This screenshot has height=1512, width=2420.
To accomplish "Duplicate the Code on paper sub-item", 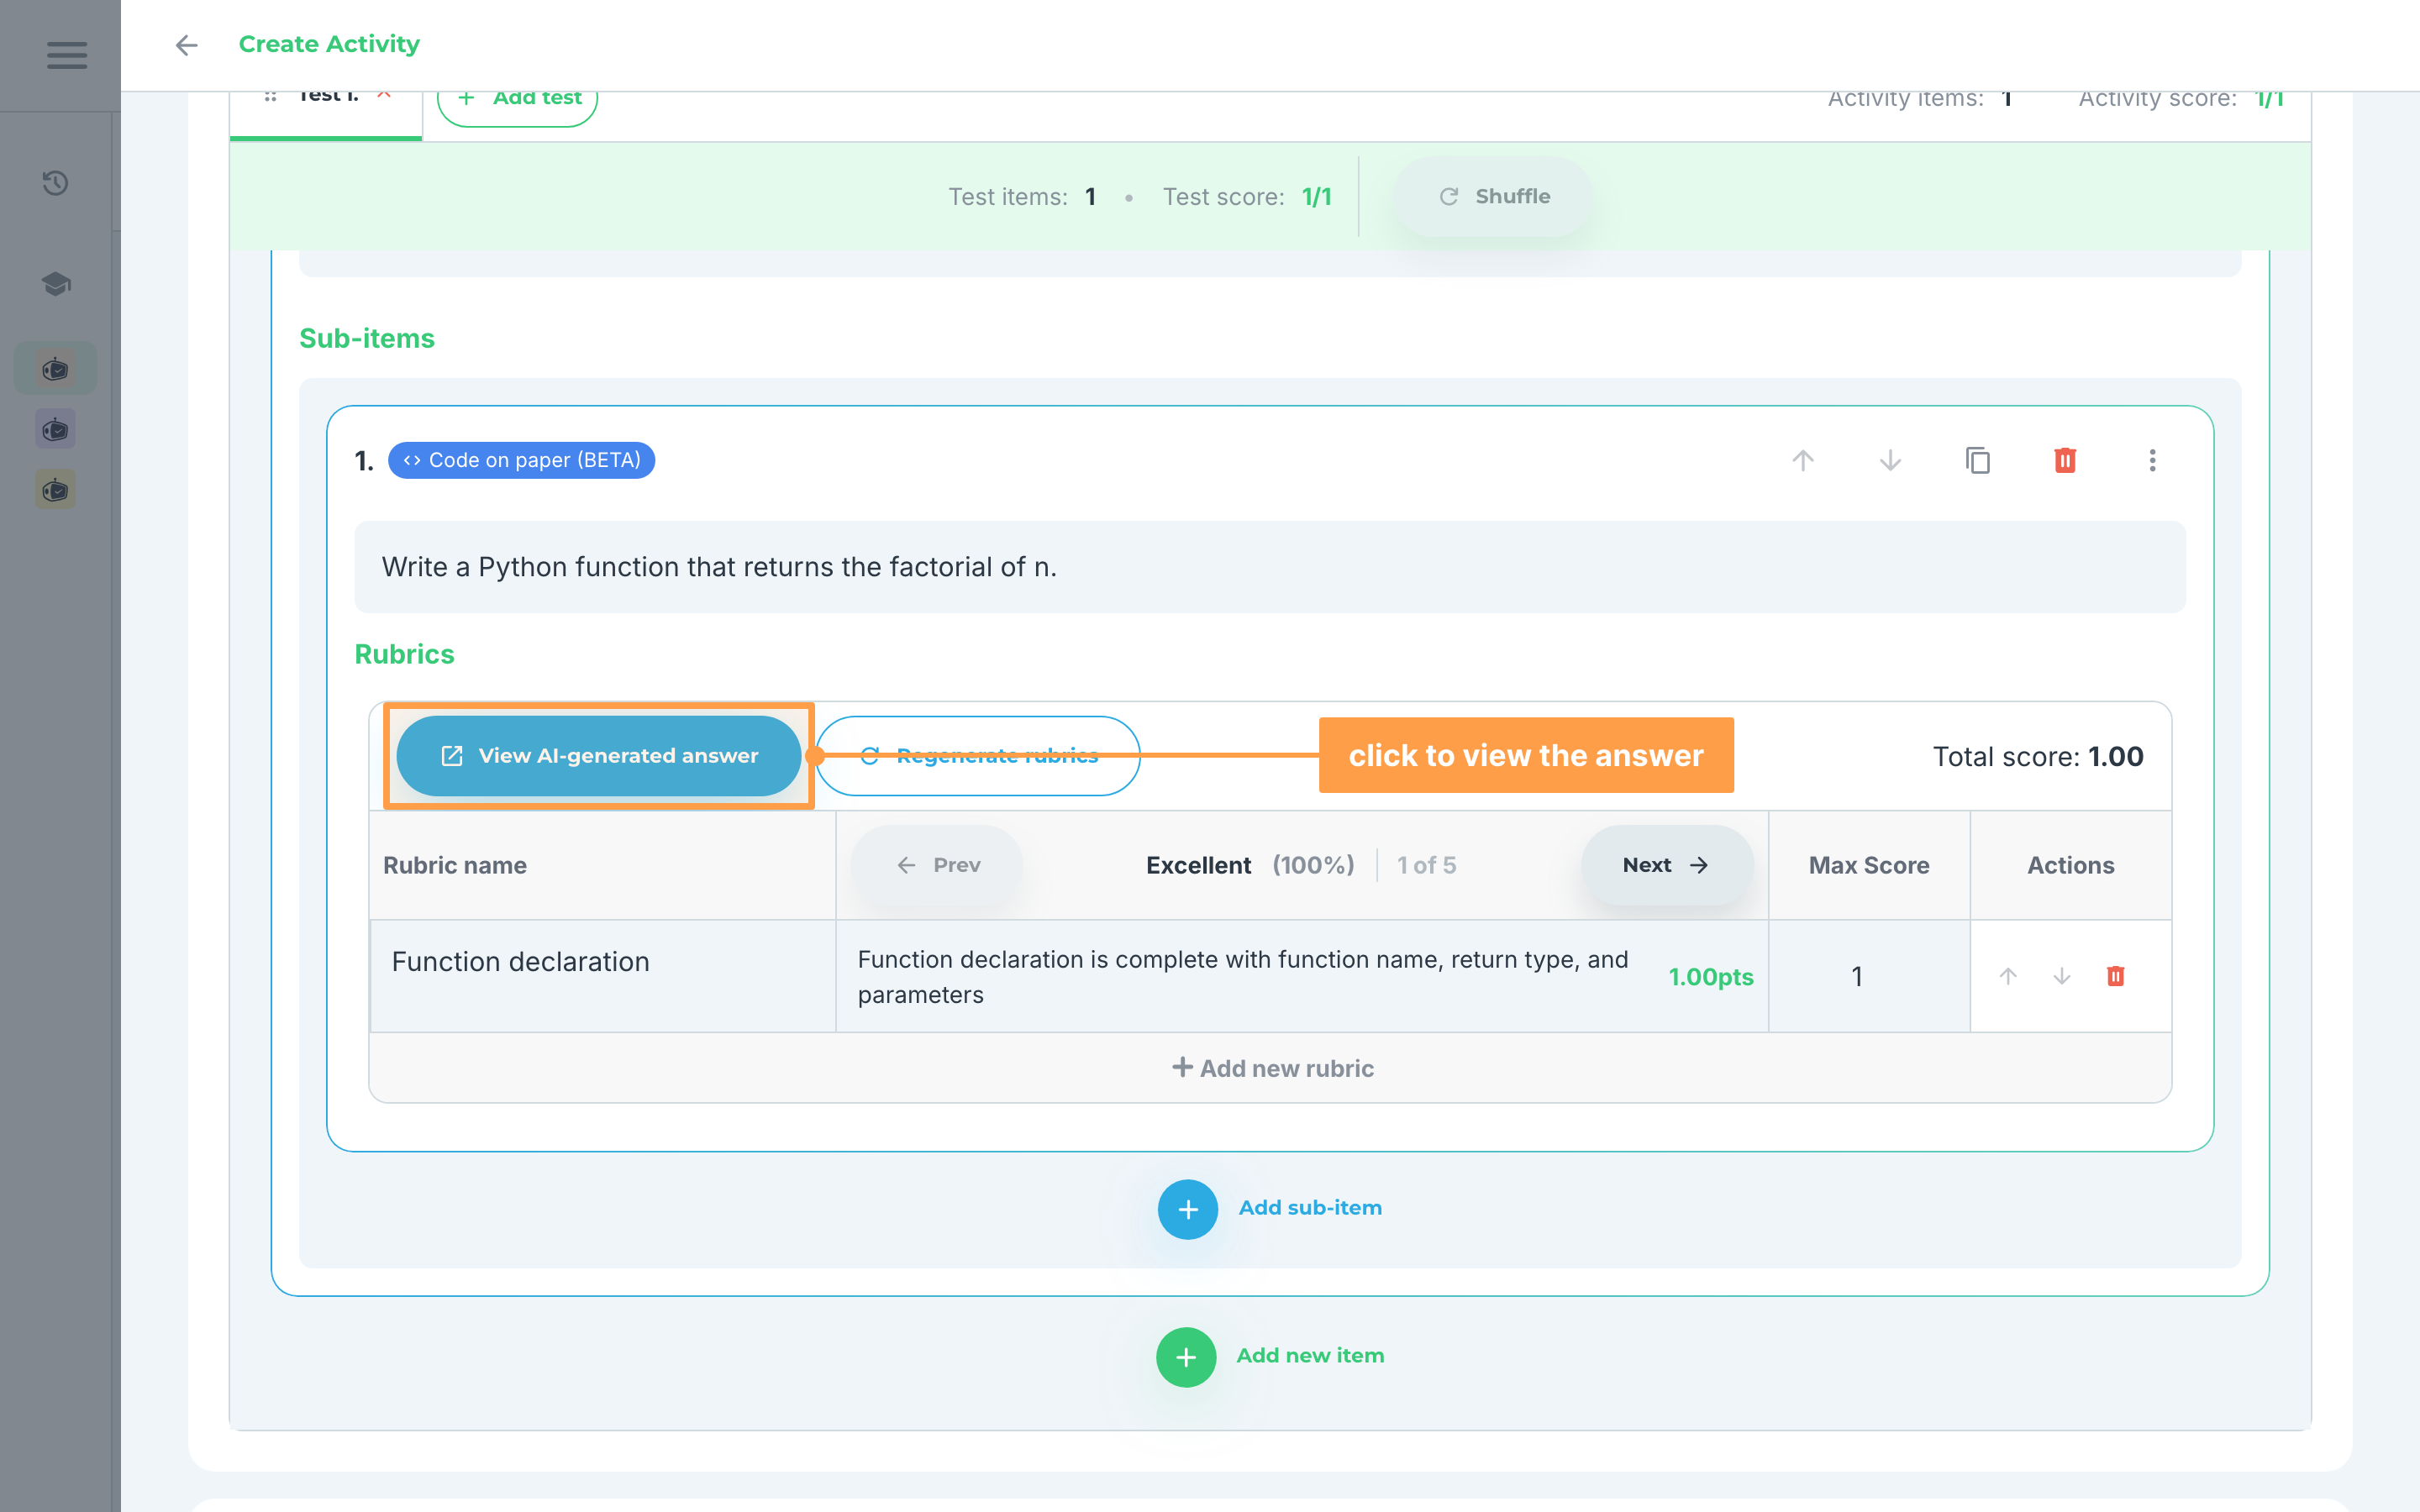I will [x=1977, y=460].
